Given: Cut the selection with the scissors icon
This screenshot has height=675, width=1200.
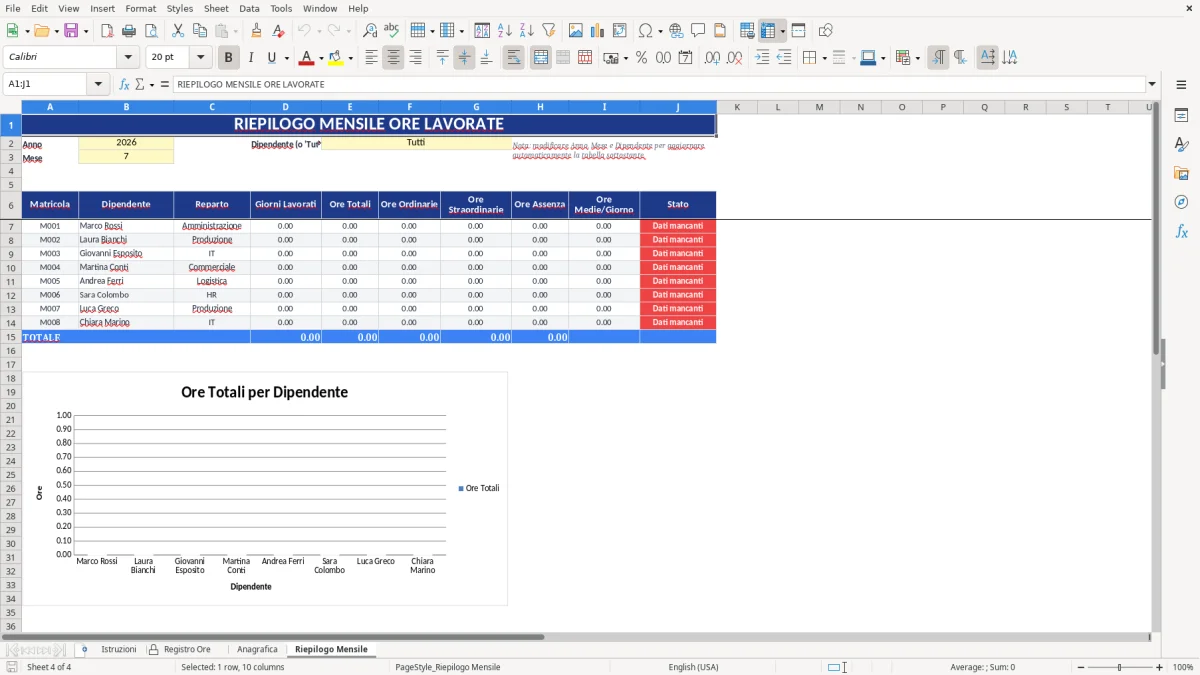Looking at the screenshot, I should [178, 31].
